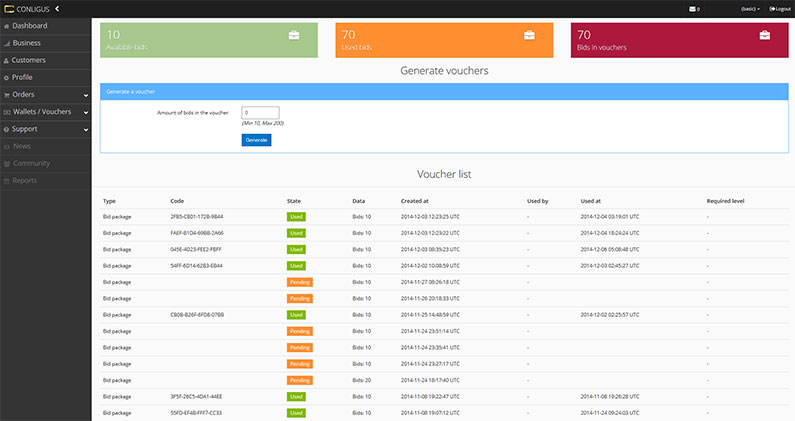Click the amount of bids input field
Viewport: 795px width, 421px height.
tap(260, 112)
